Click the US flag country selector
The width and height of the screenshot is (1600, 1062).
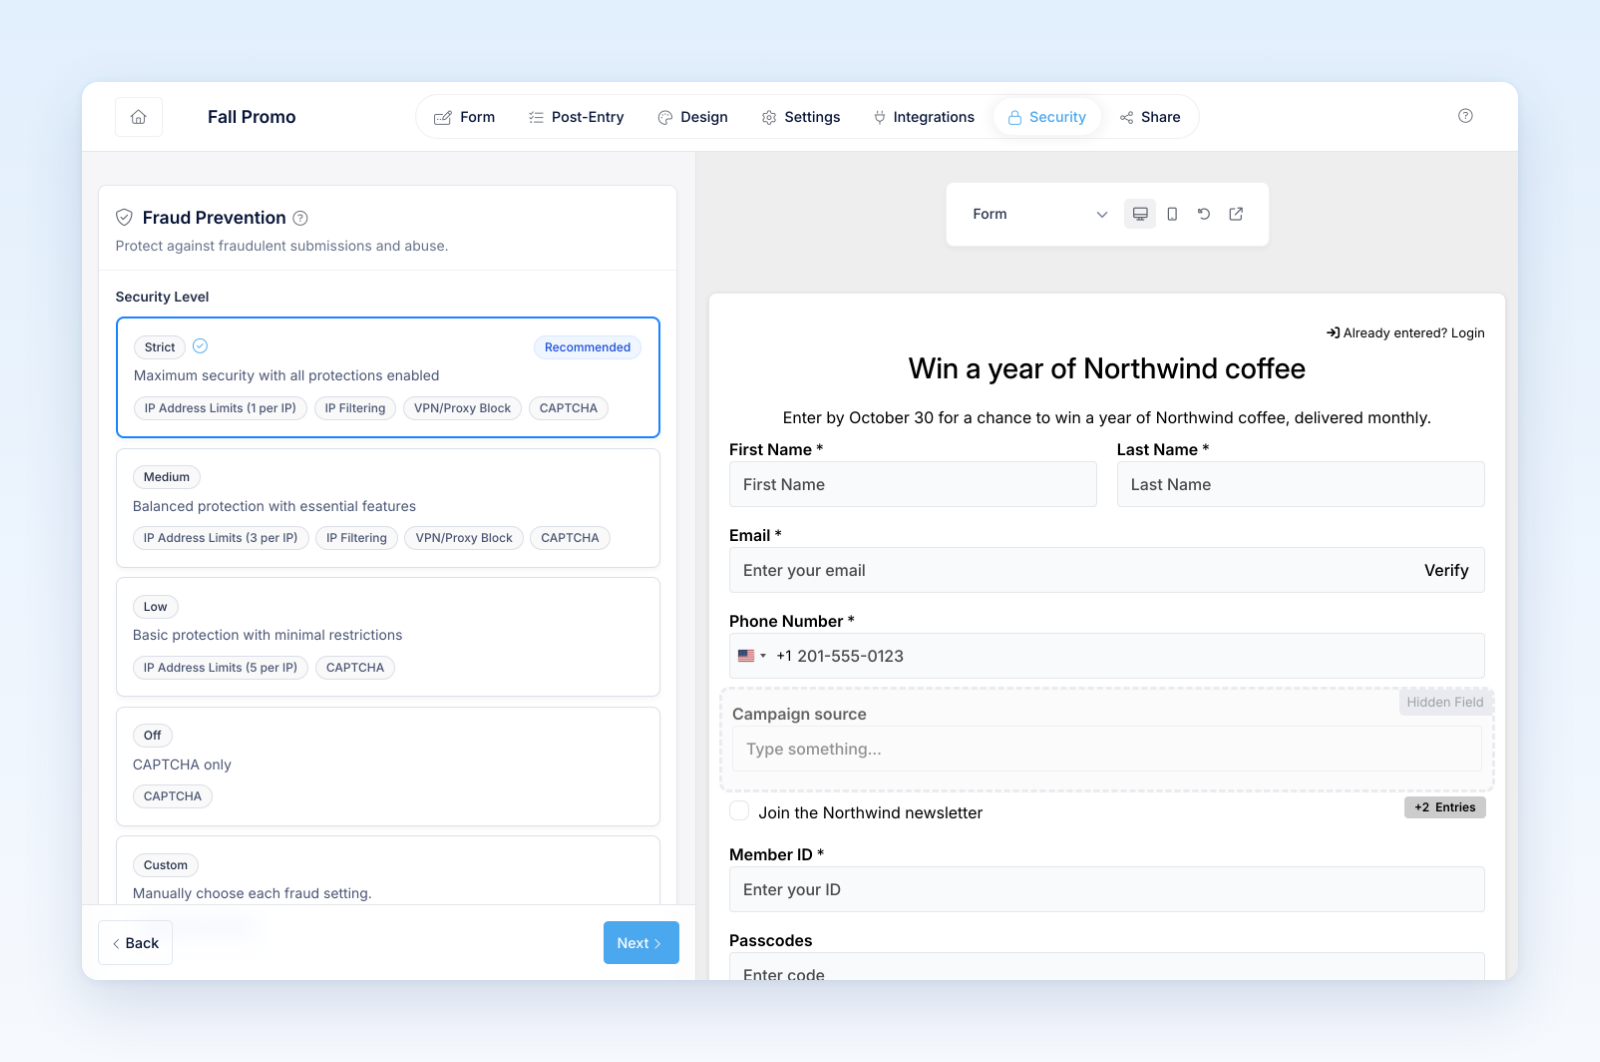(x=752, y=656)
